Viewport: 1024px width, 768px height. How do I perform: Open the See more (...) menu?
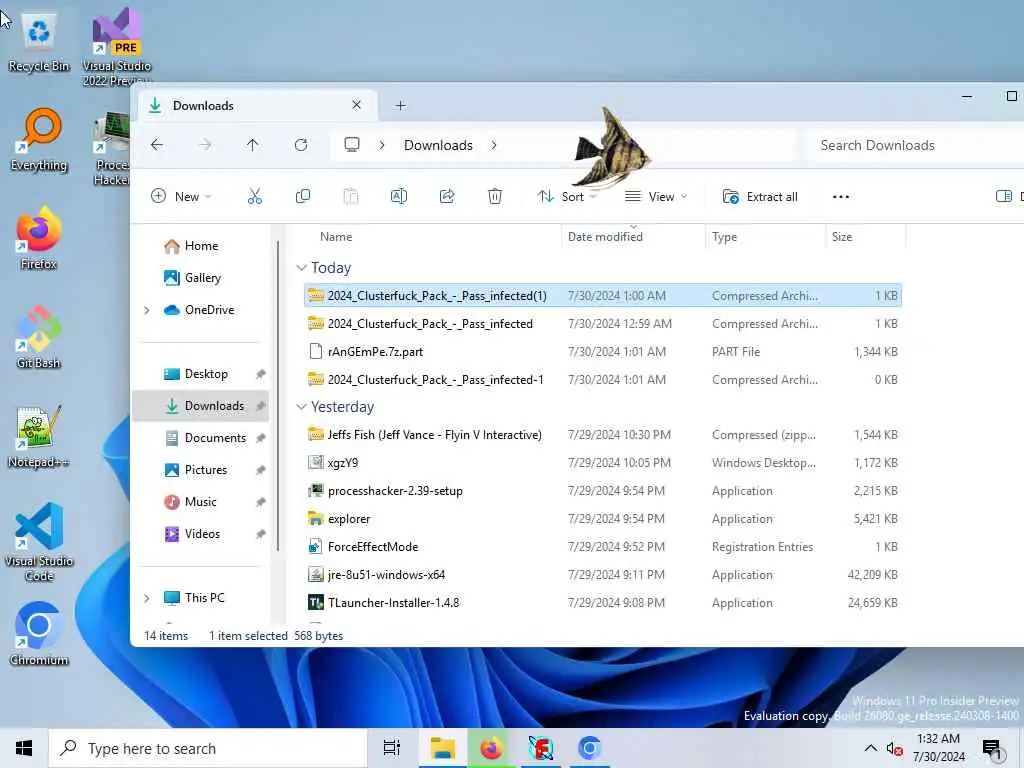tap(841, 197)
